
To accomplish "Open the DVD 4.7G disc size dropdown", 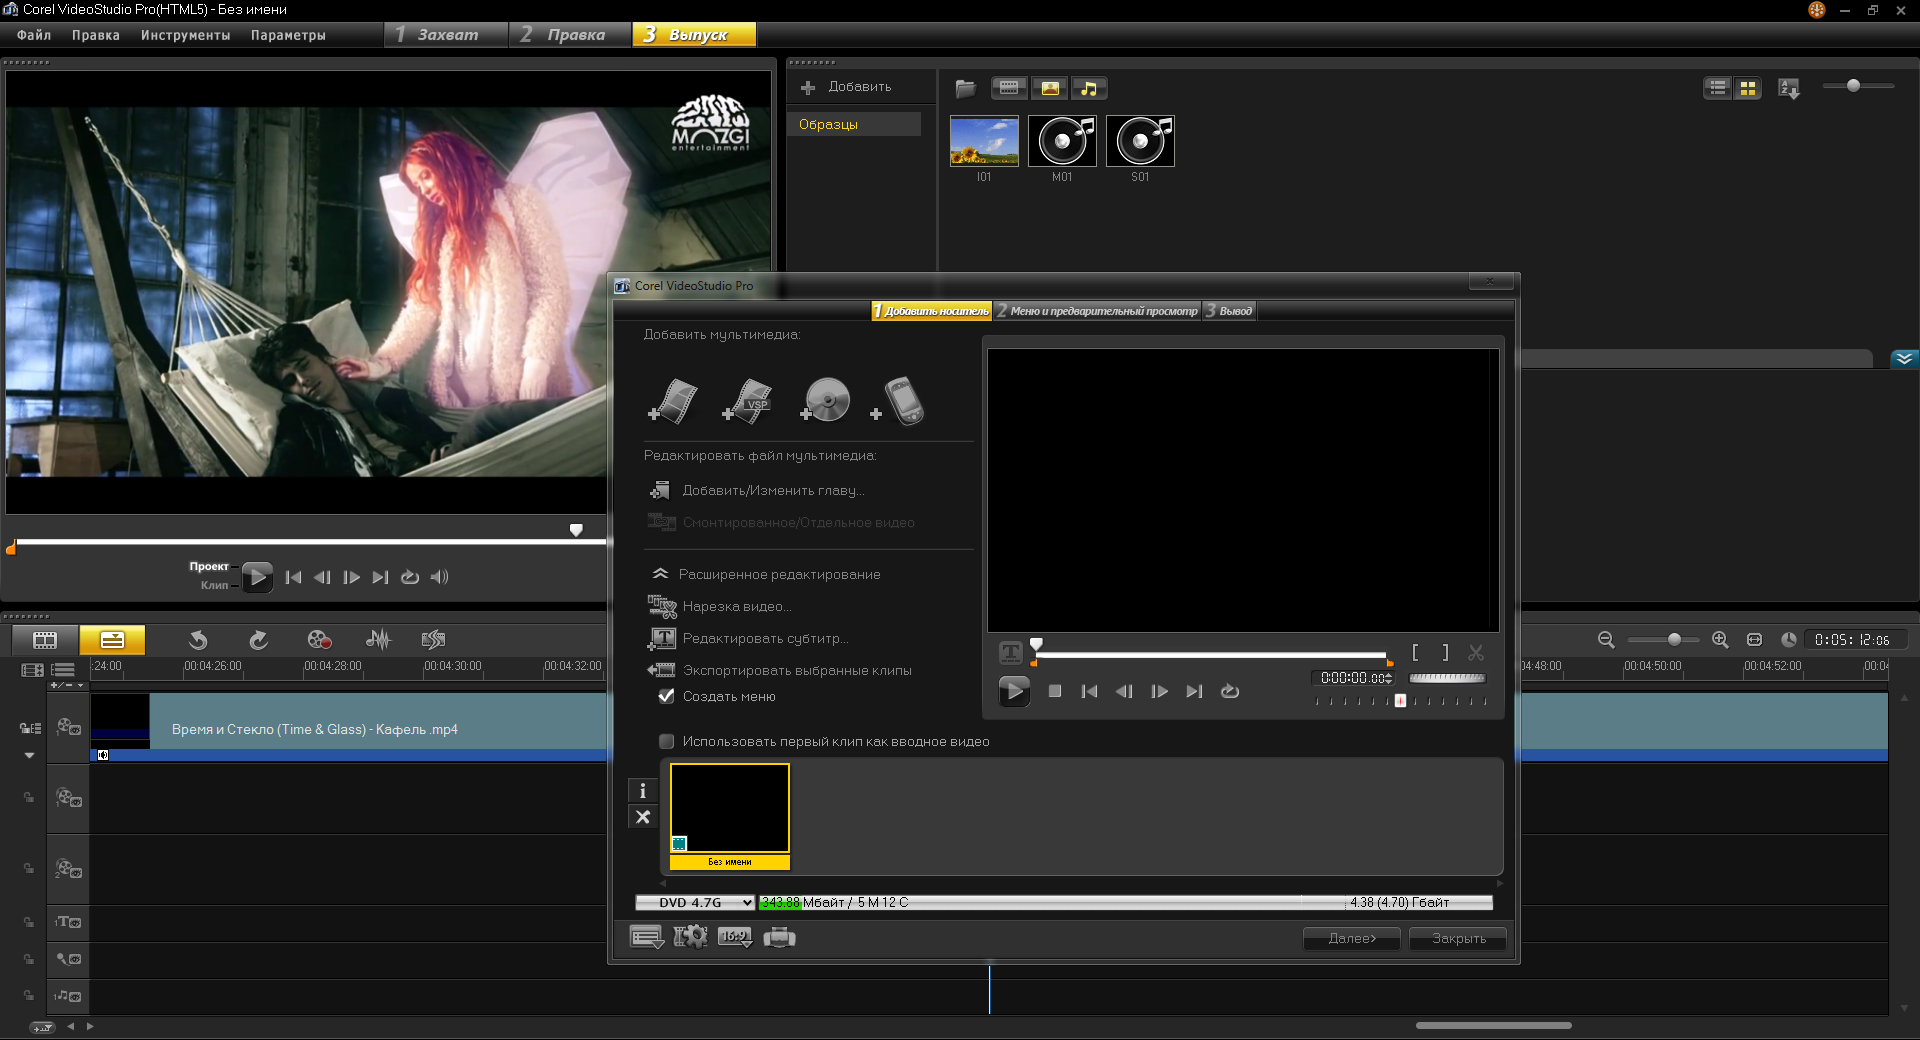I will pyautogui.click(x=695, y=902).
